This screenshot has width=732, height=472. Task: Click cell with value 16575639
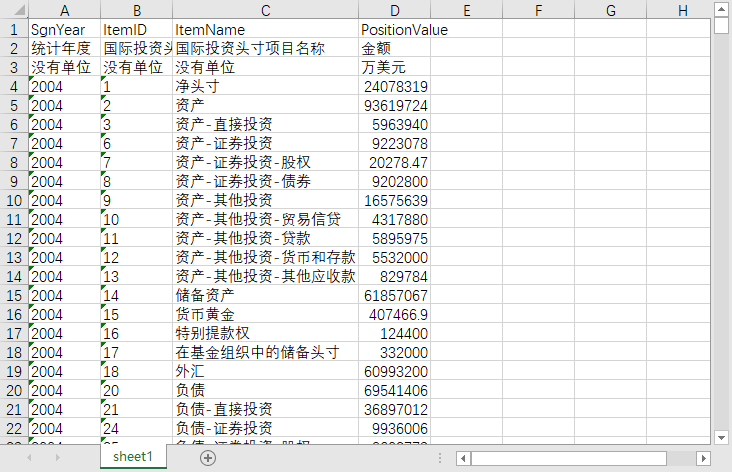394,200
